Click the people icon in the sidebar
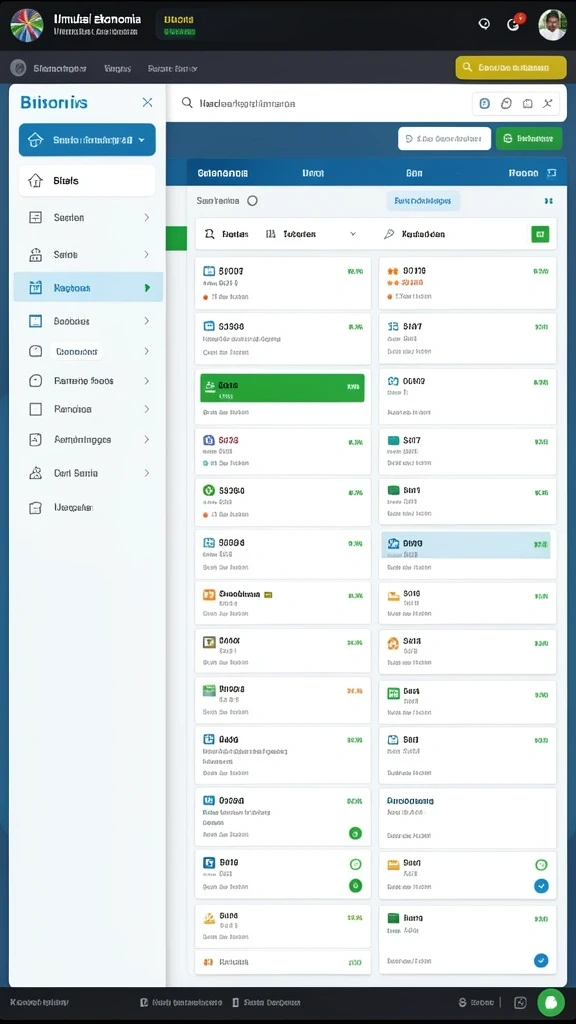 coord(36,473)
